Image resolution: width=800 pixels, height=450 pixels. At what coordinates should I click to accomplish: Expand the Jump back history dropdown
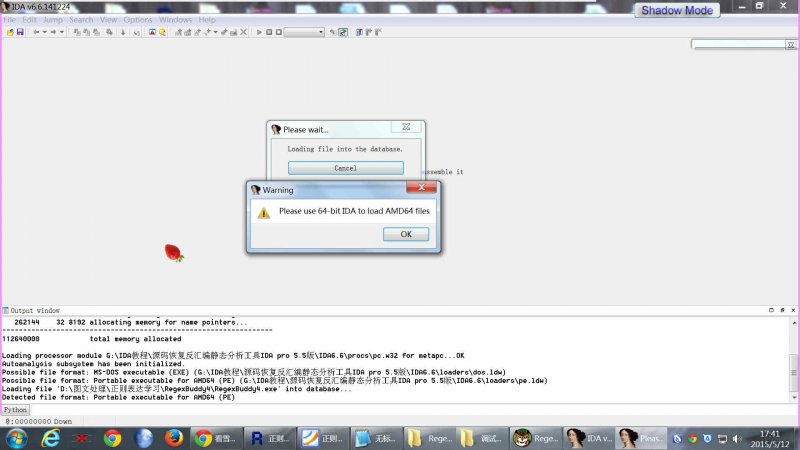[x=44, y=32]
